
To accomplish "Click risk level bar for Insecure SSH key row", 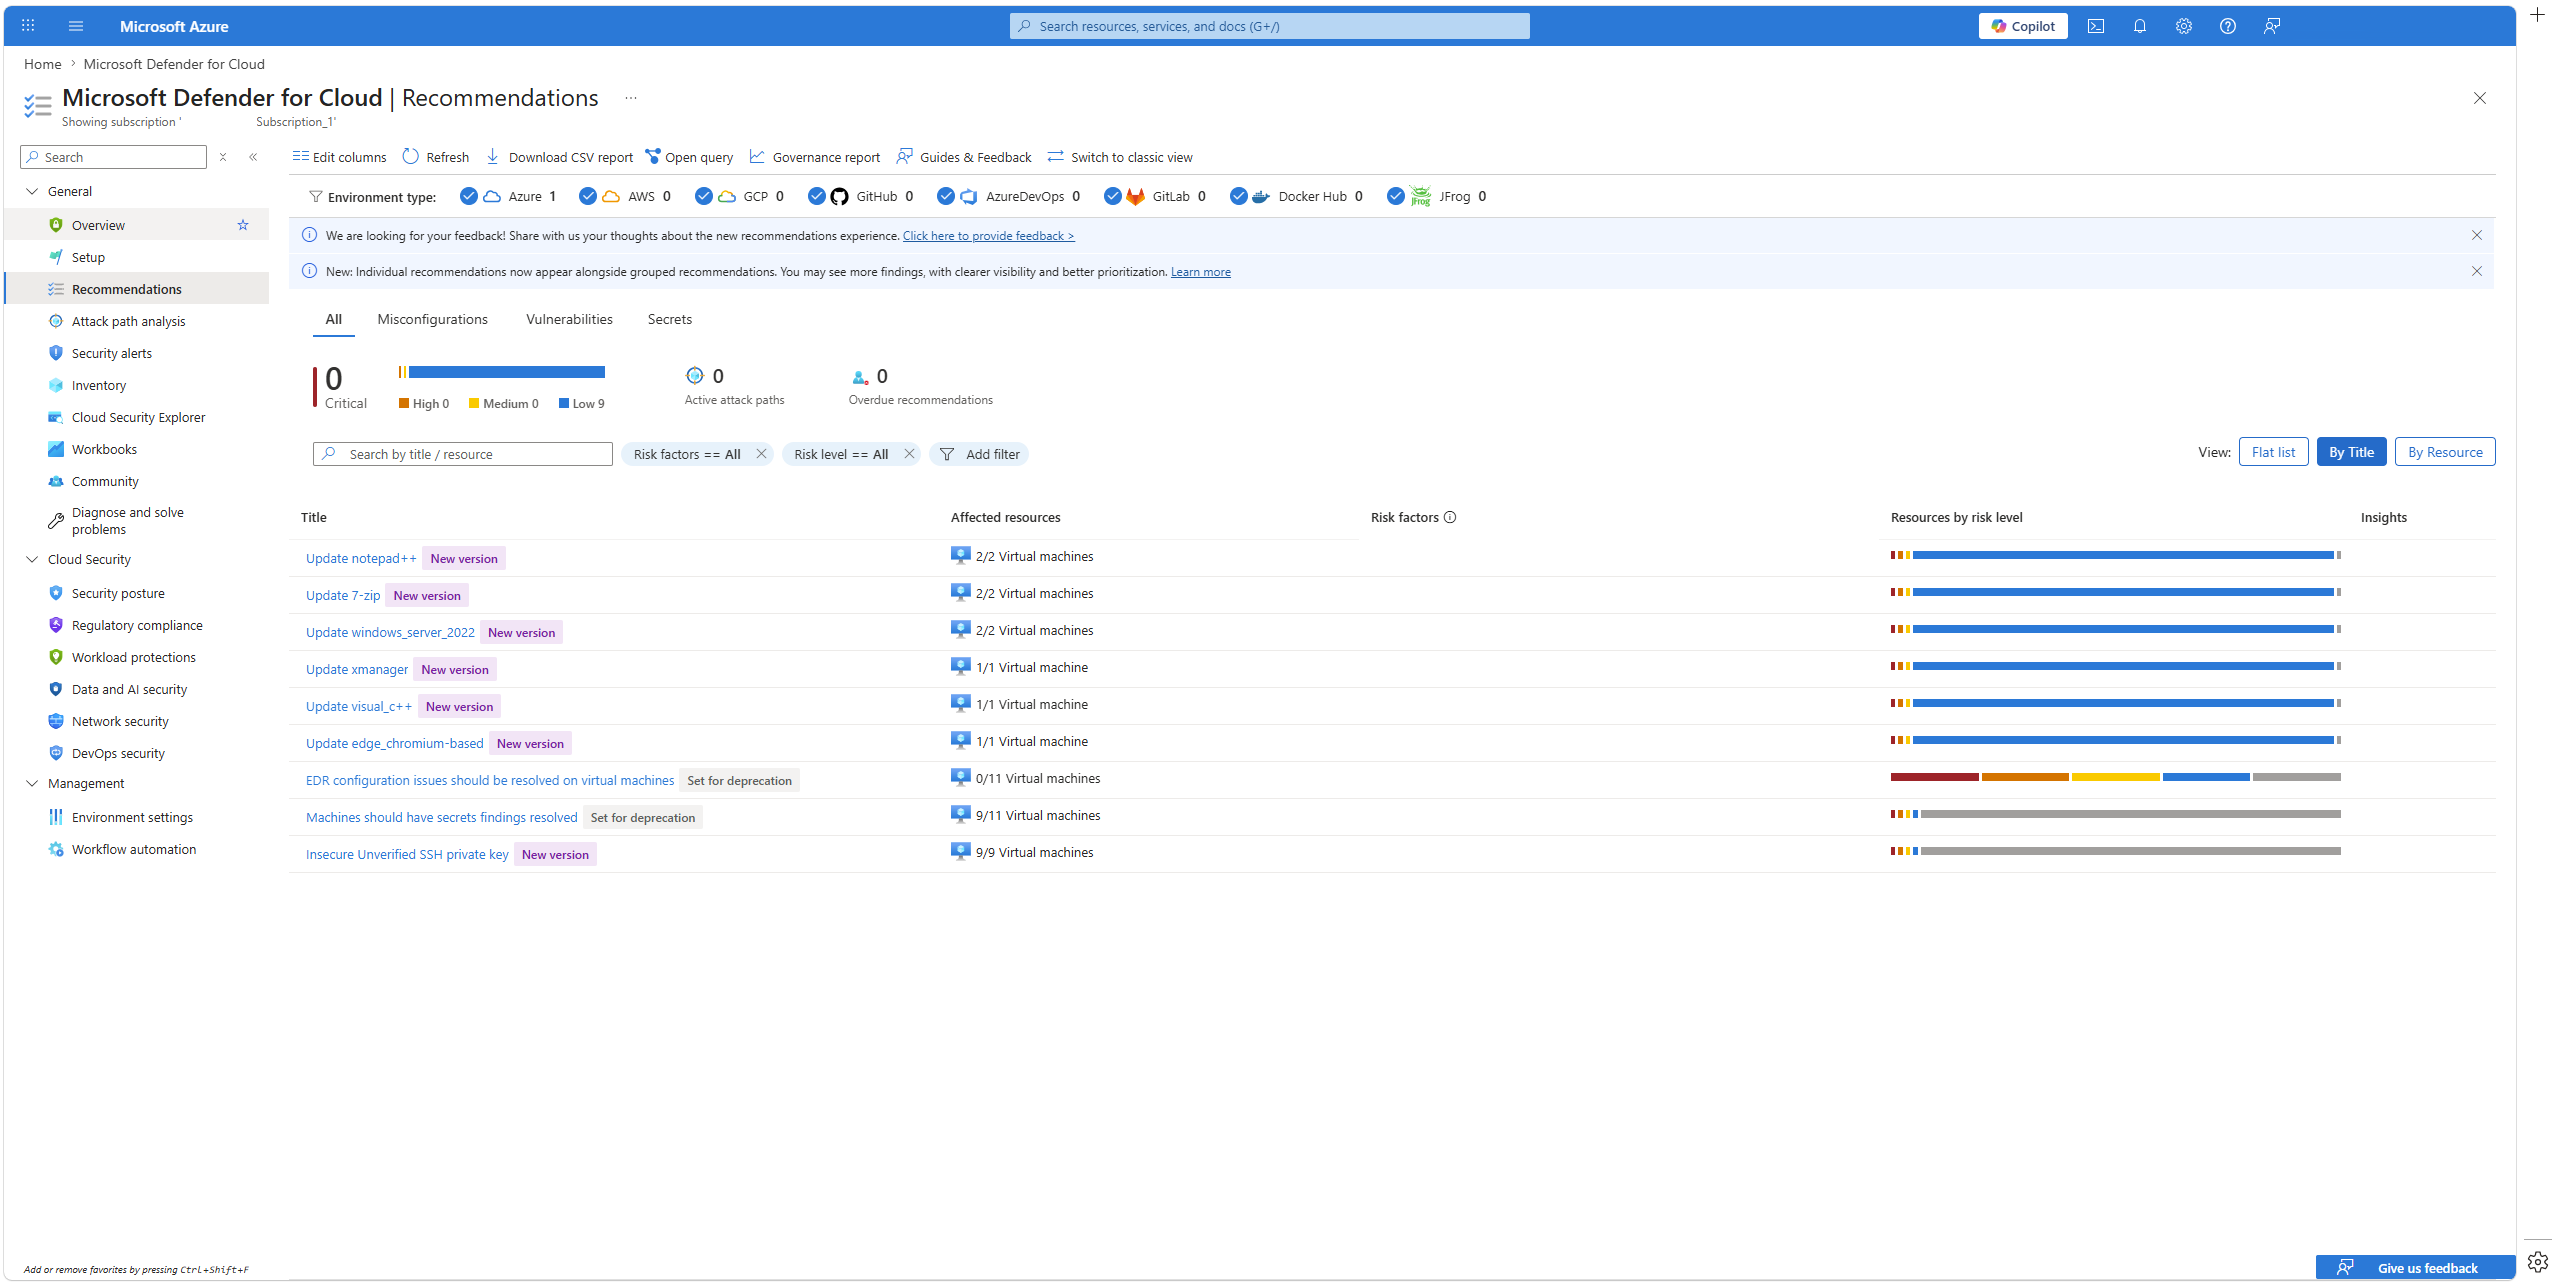I will [x=2115, y=851].
